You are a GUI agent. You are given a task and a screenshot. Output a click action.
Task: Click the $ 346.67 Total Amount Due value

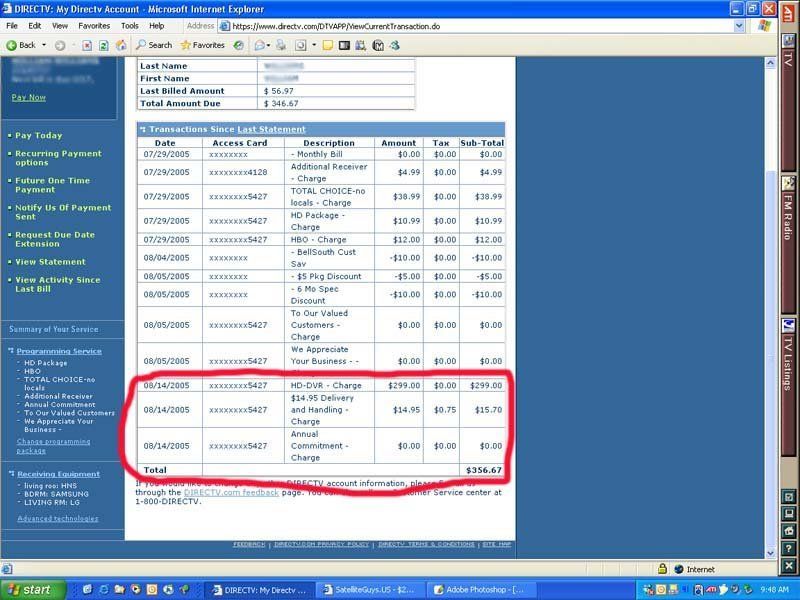pos(281,103)
